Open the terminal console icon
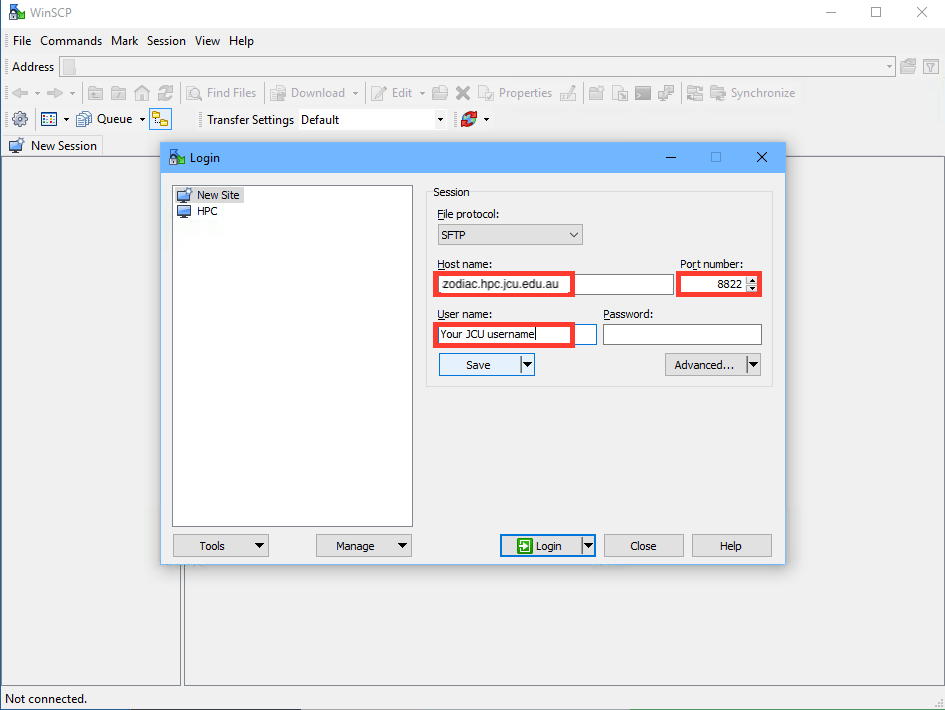The height and width of the screenshot is (710, 945). coord(643,93)
